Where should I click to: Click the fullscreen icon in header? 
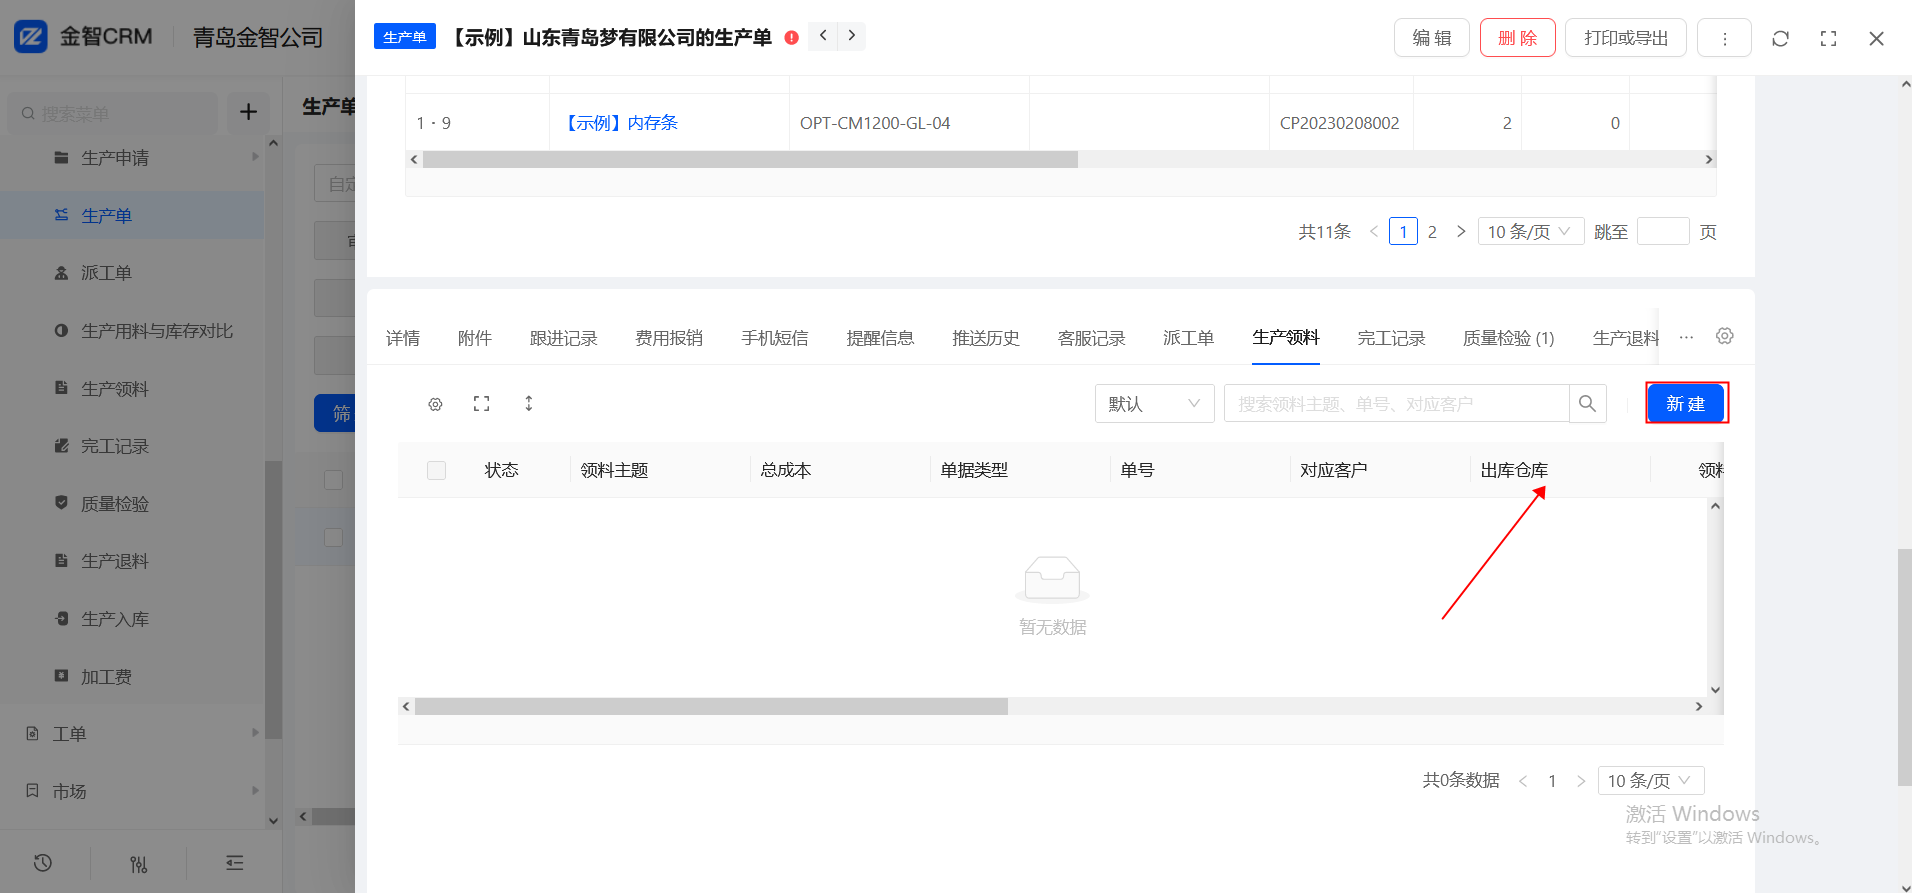coord(1828,38)
